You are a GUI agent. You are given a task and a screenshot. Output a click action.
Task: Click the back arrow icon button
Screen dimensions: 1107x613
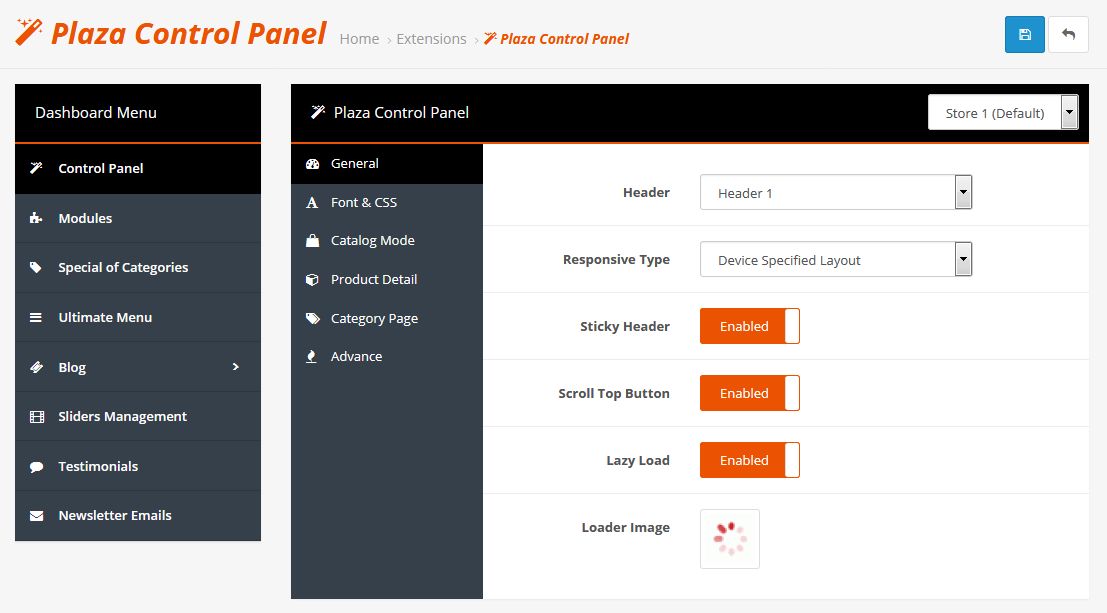coord(1068,35)
